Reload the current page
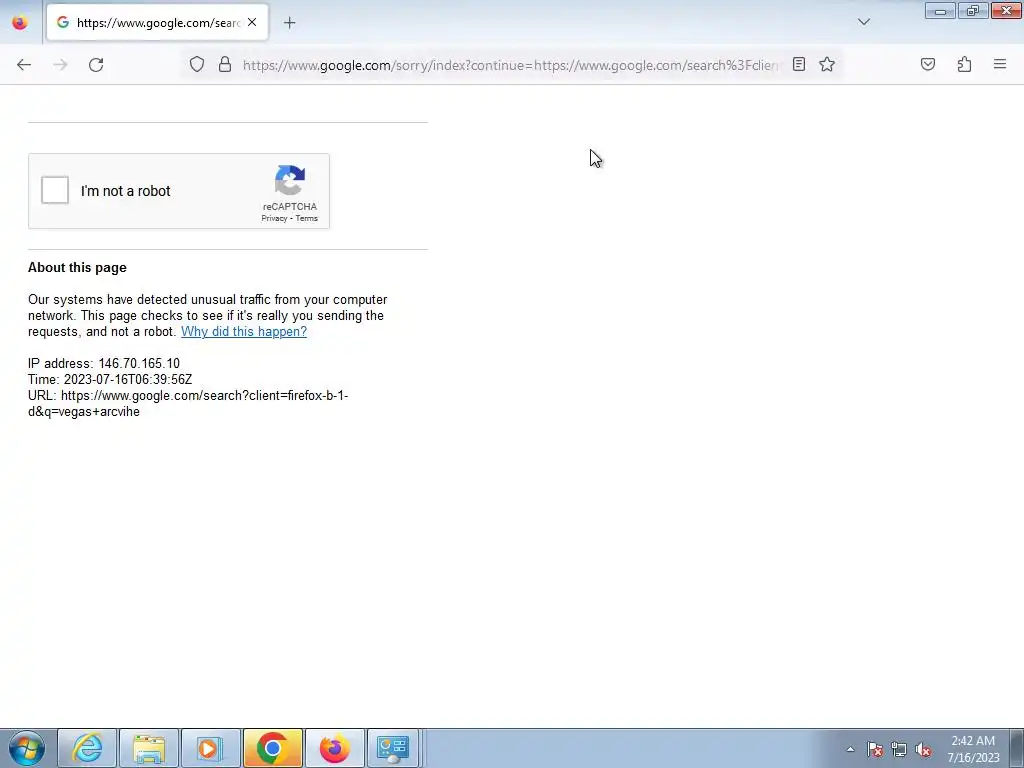1024x768 pixels. (96, 65)
